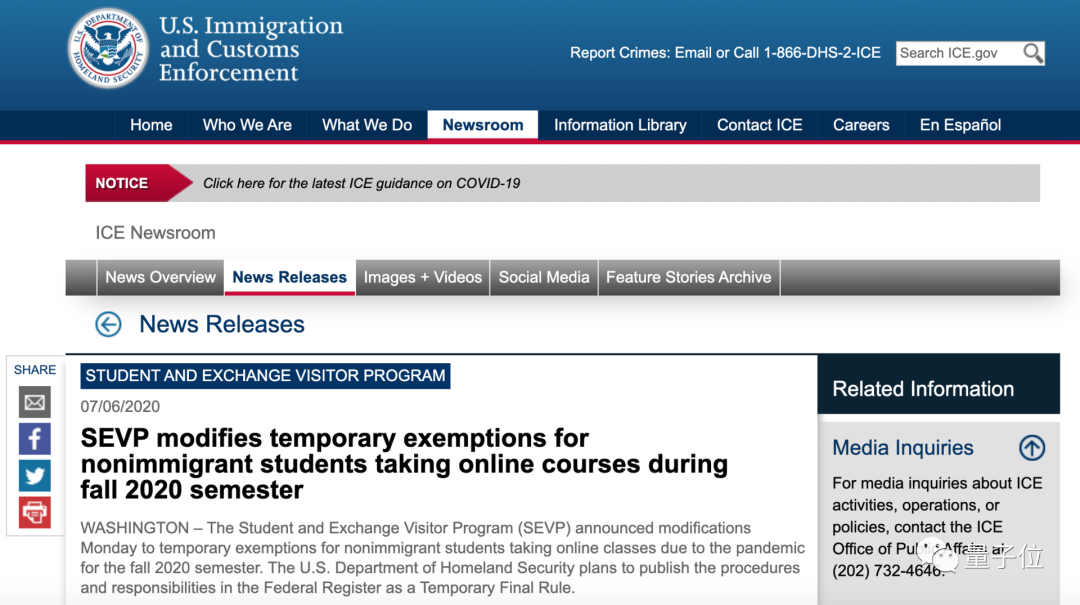Click the News Releases heading link
Image resolution: width=1080 pixels, height=605 pixels.
[222, 325]
